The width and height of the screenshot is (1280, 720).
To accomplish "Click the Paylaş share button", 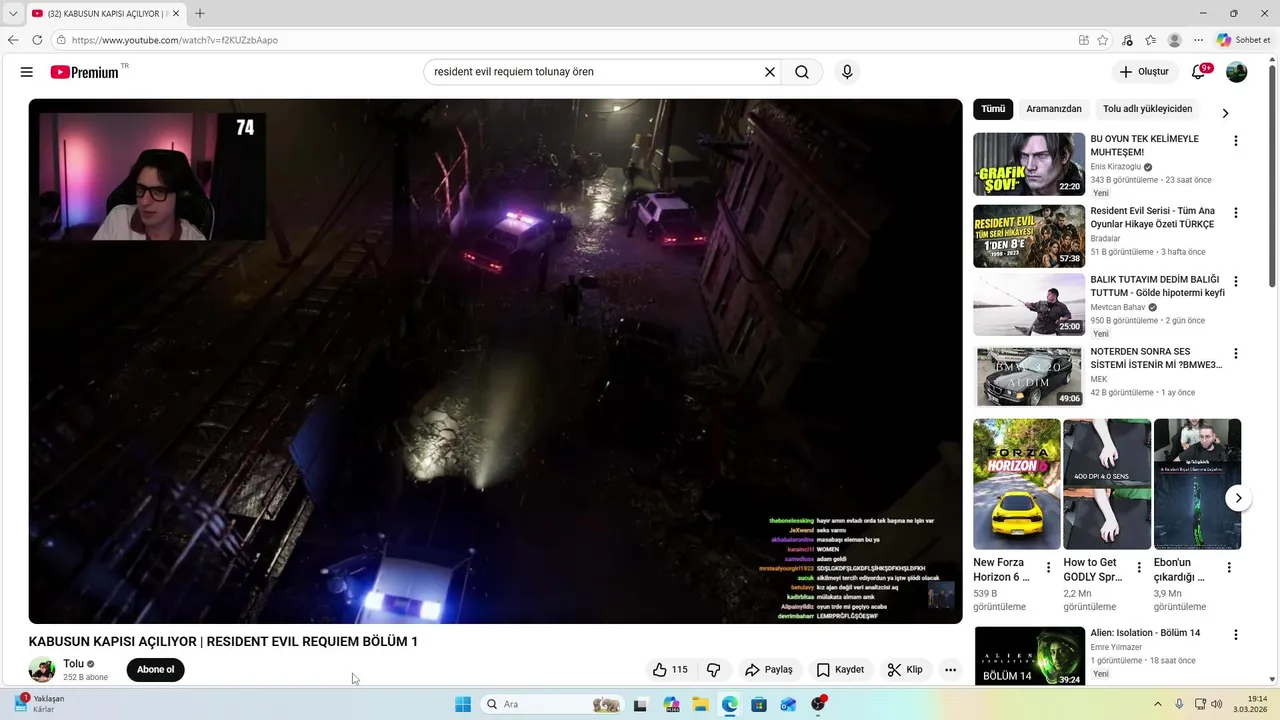I will tap(768, 670).
